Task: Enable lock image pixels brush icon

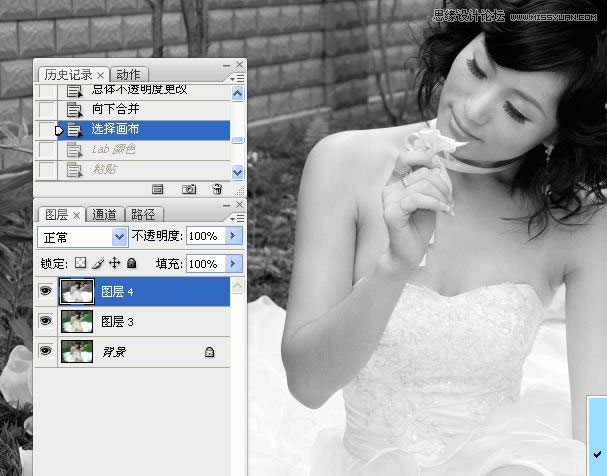Action: coord(97,264)
